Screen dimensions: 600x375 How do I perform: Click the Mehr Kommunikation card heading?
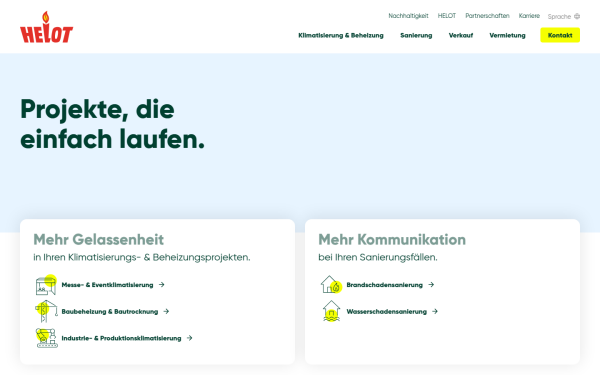[392, 240]
